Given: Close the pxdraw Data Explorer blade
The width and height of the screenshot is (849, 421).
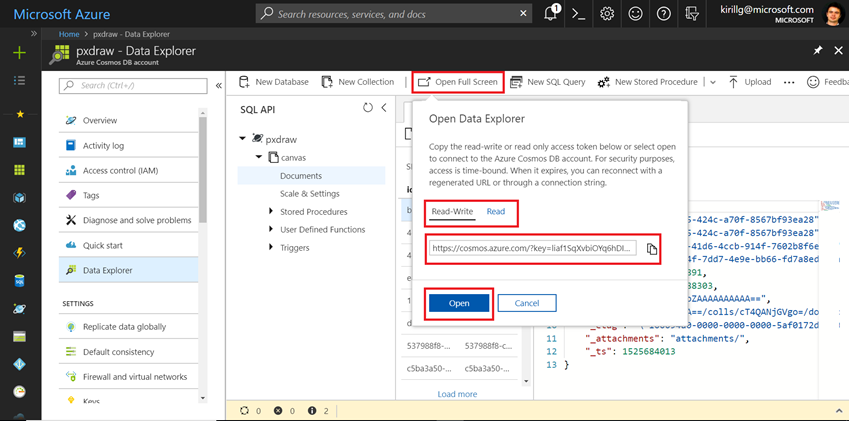Looking at the screenshot, I should (x=838, y=50).
